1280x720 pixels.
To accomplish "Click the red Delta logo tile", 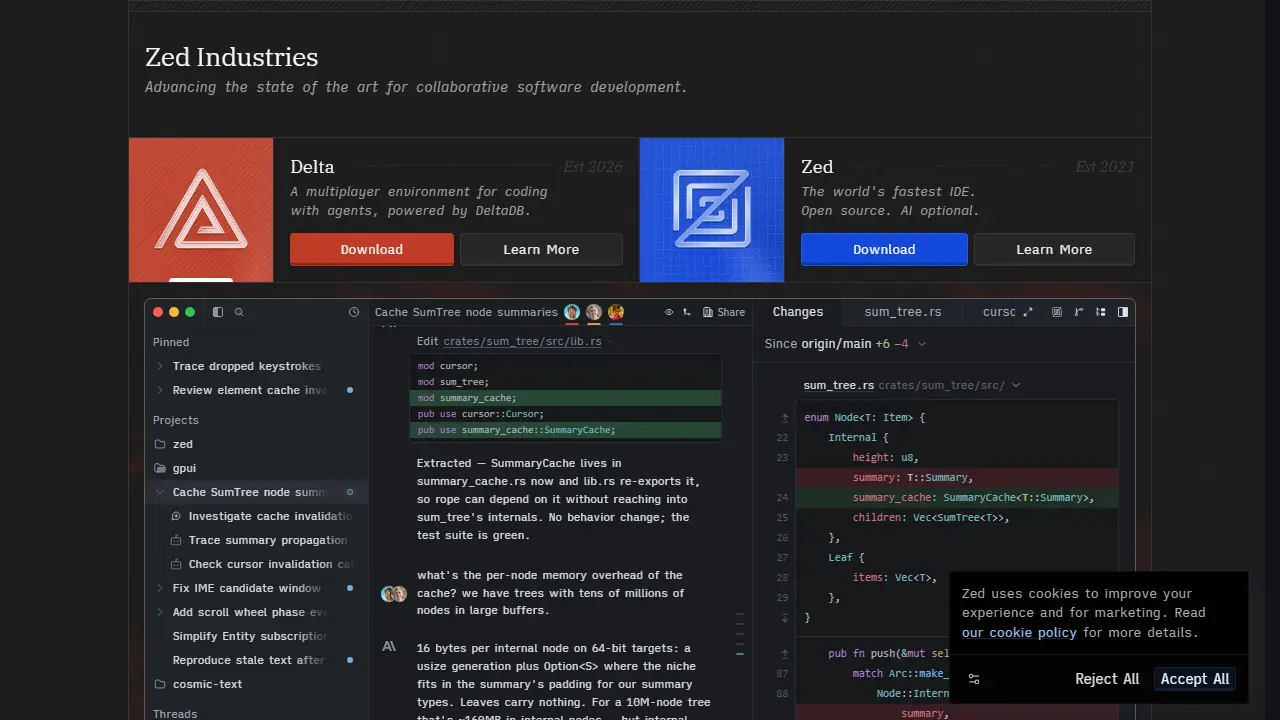I will click(x=201, y=210).
